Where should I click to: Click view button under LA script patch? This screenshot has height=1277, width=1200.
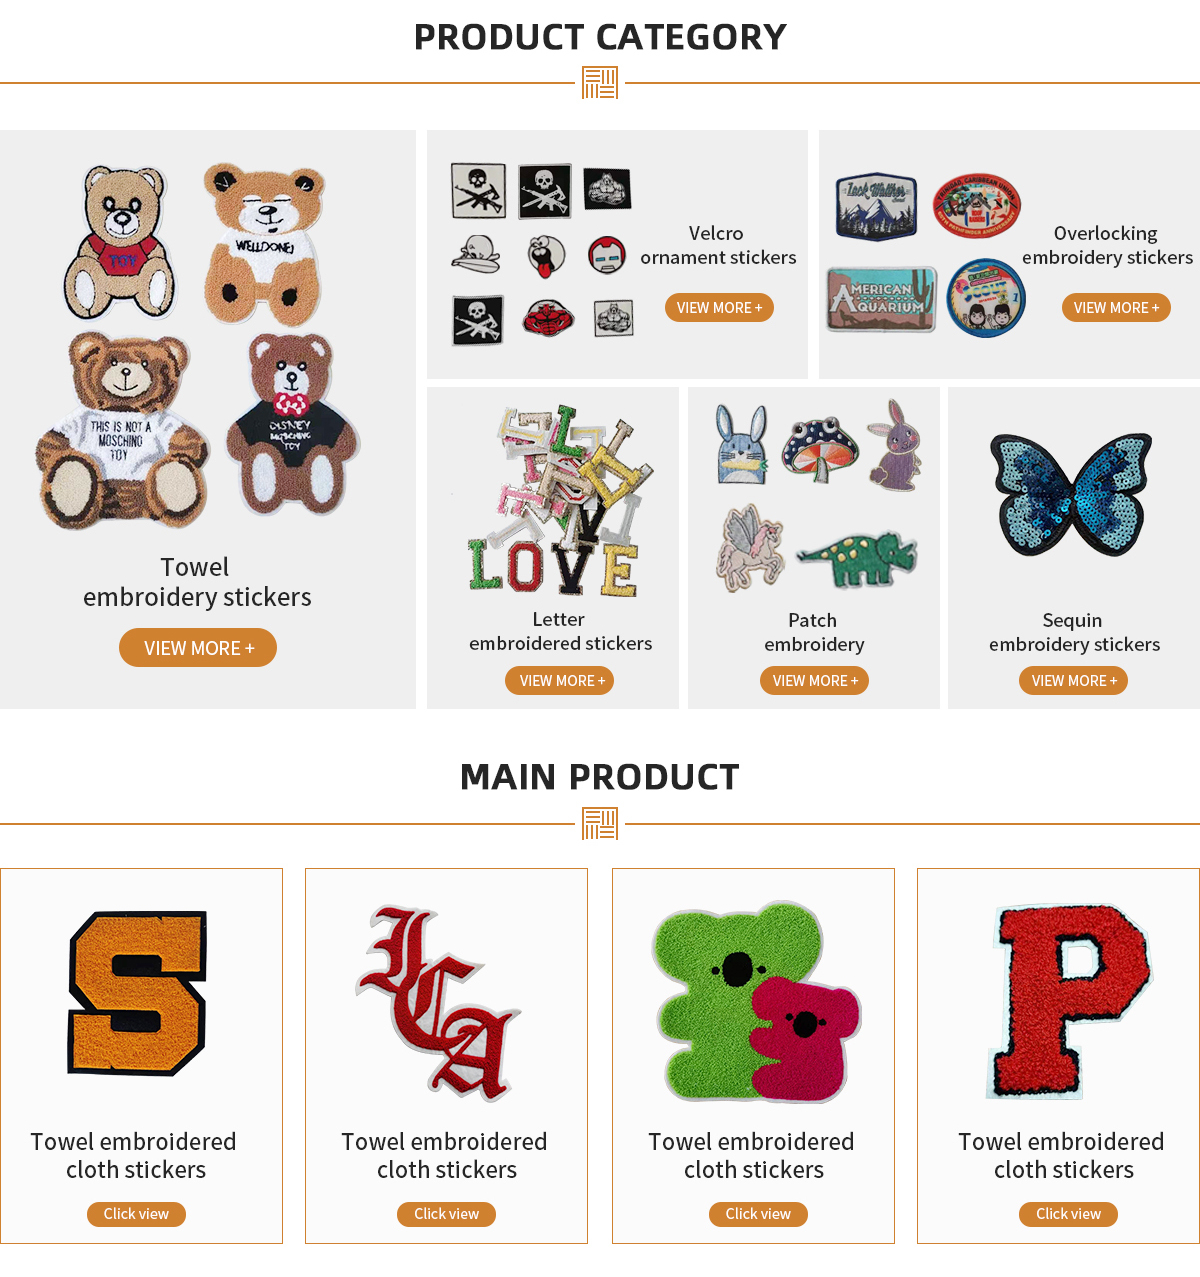coord(447,1214)
